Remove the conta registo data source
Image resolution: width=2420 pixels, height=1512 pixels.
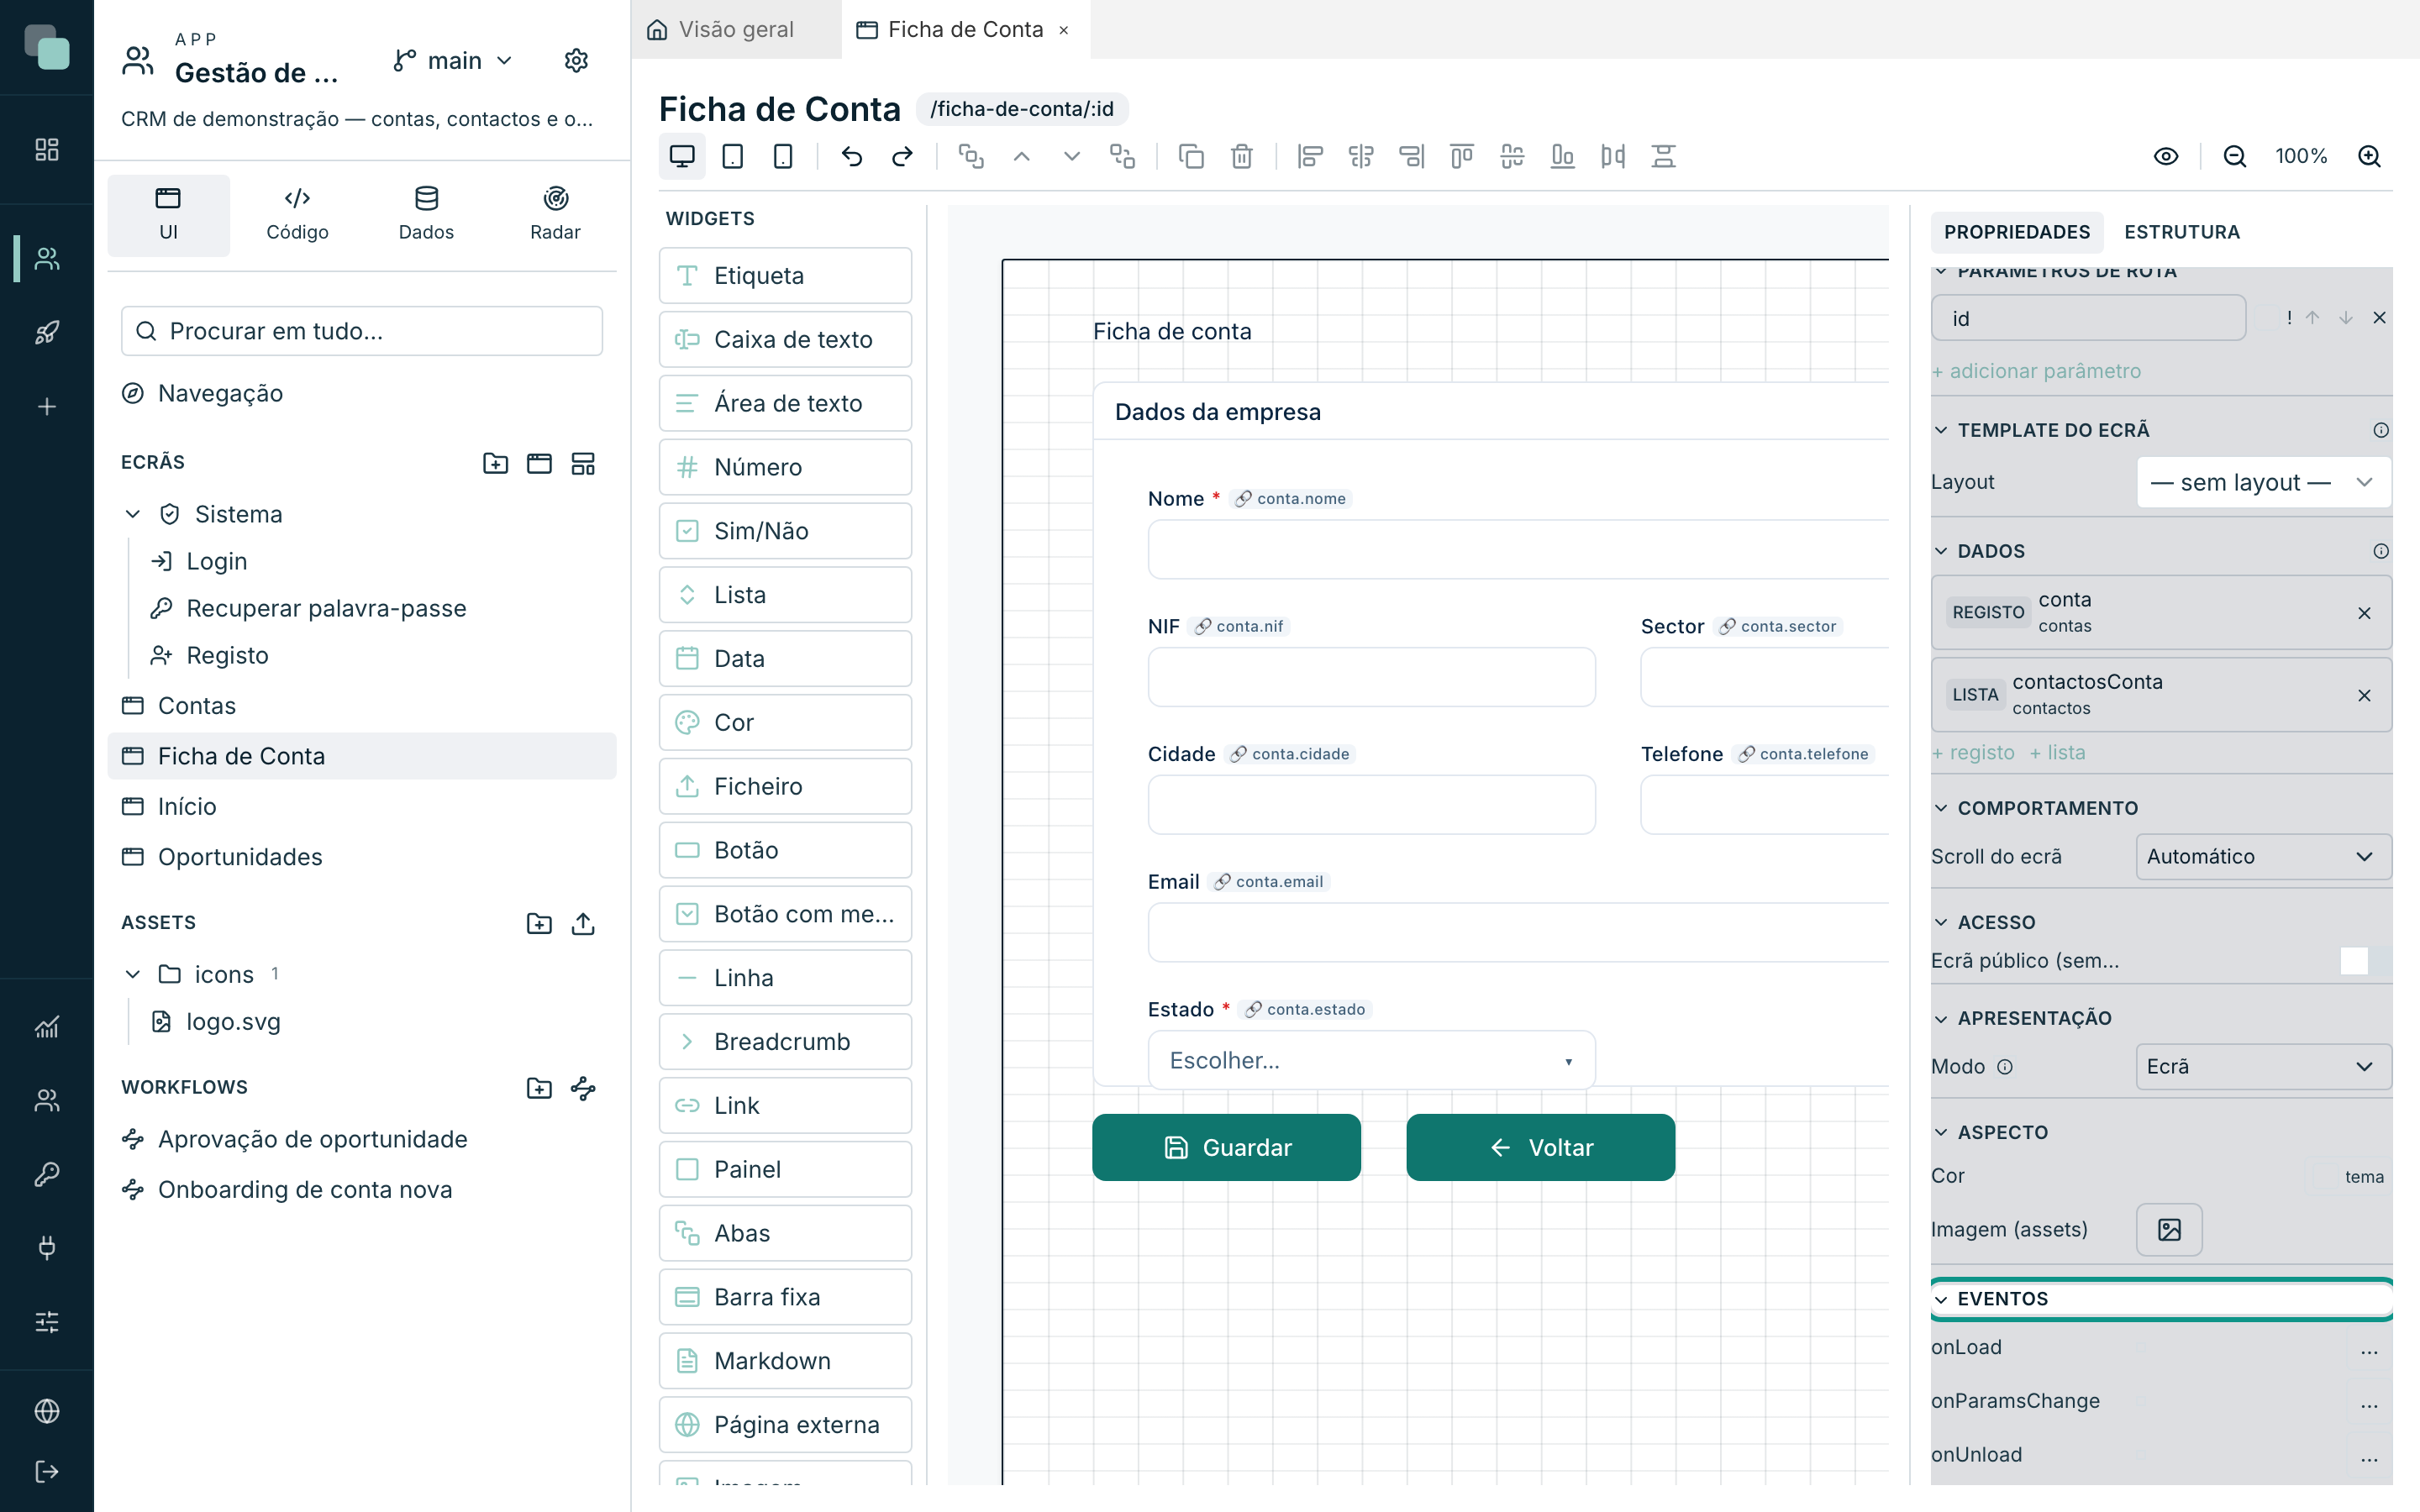pyautogui.click(x=2364, y=613)
